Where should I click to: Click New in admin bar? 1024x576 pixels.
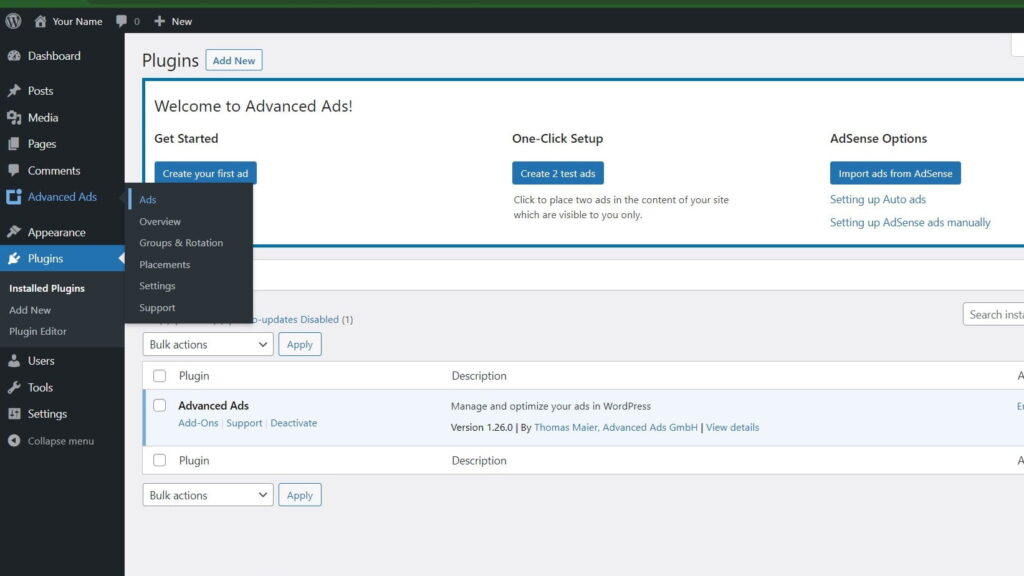point(182,22)
